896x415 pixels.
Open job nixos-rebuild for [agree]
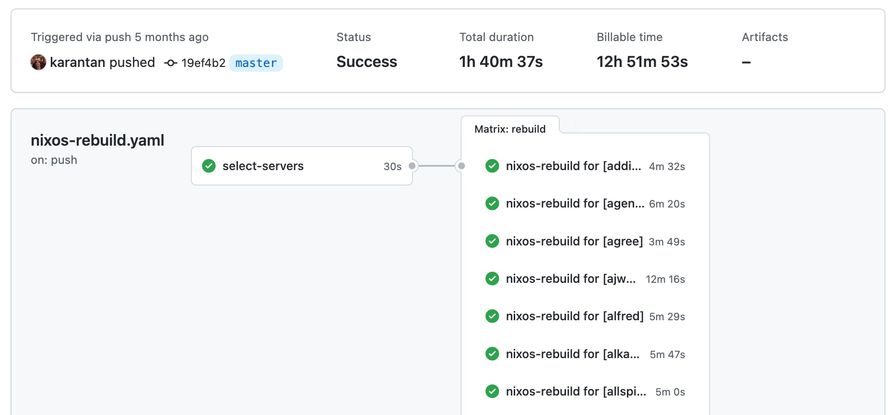(585, 241)
